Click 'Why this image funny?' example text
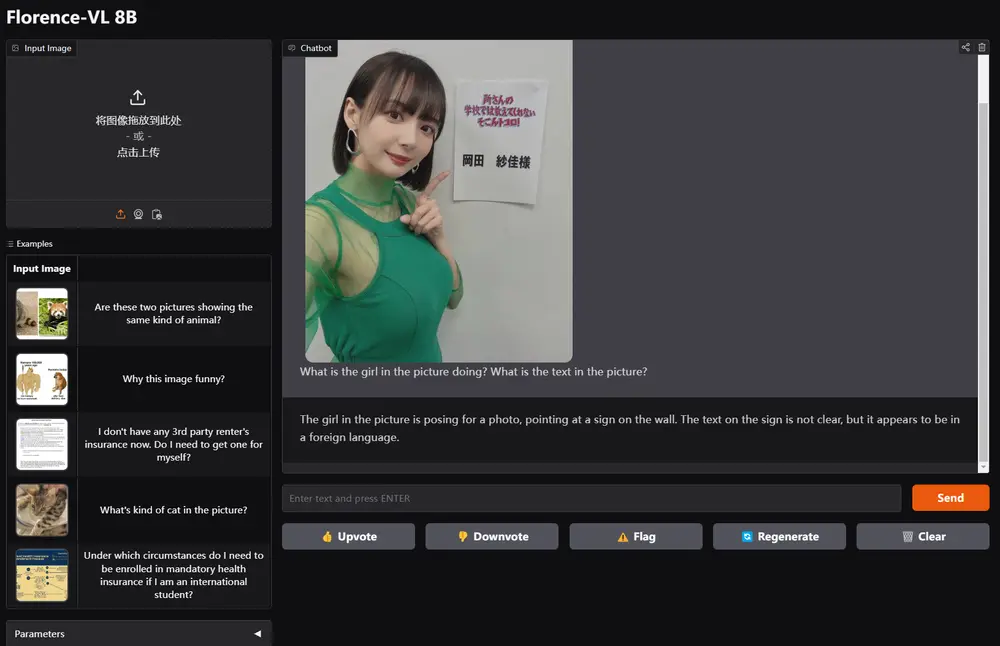The width and height of the screenshot is (1000, 646). [173, 379]
